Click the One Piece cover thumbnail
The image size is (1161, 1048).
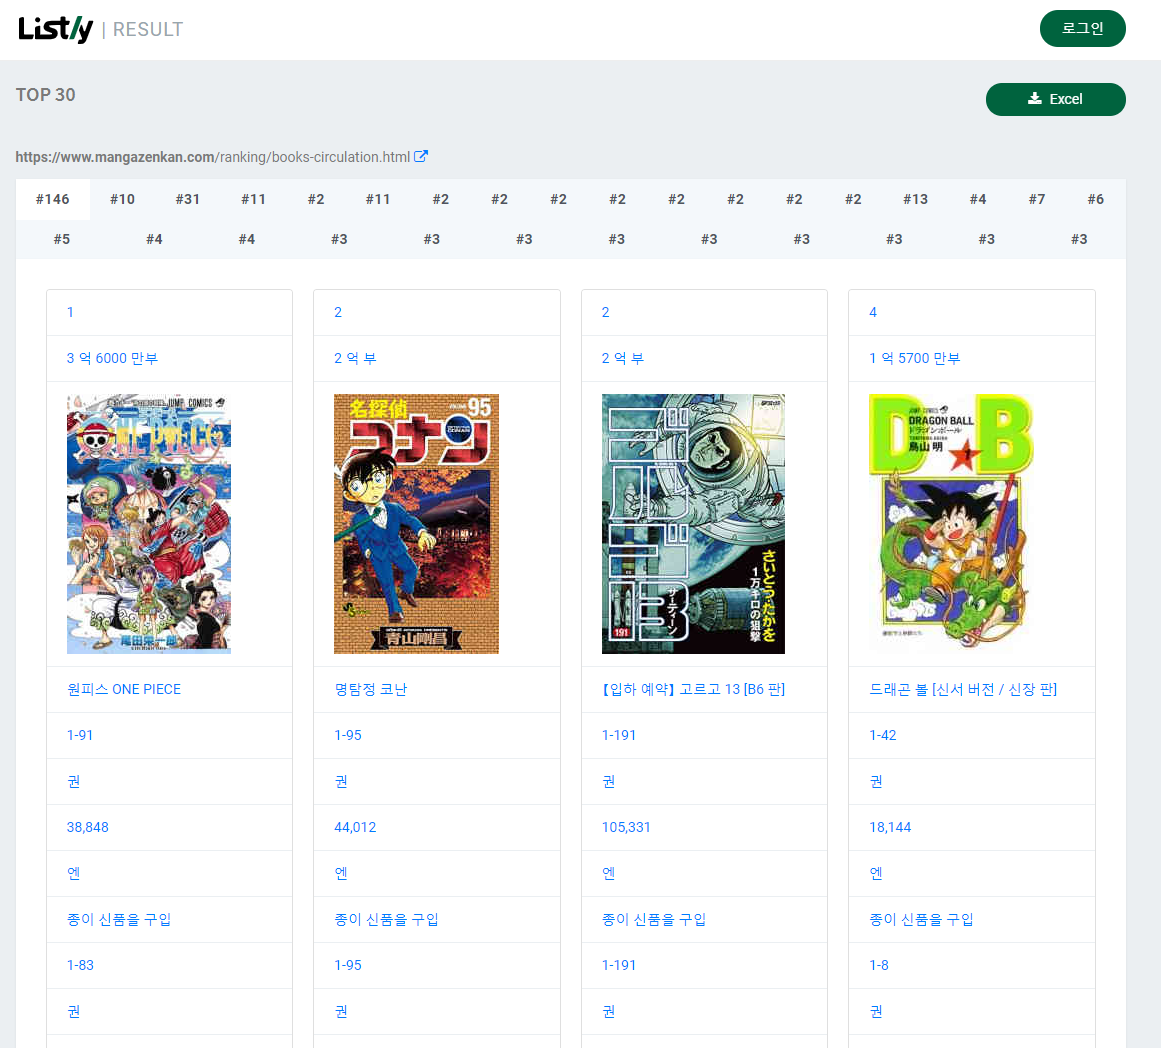[149, 524]
